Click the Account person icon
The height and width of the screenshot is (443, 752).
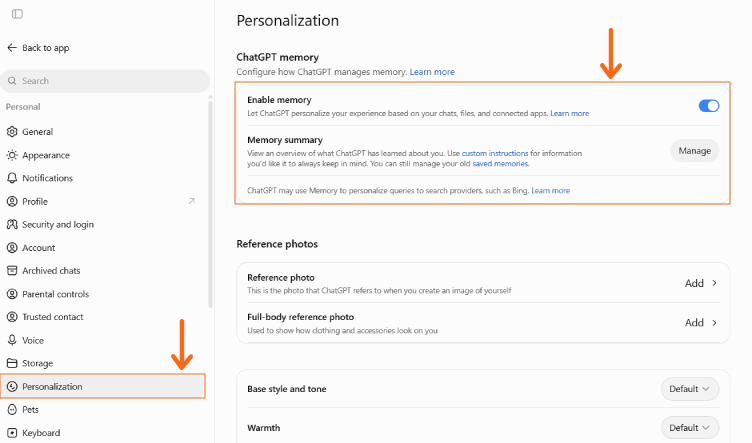(12, 247)
